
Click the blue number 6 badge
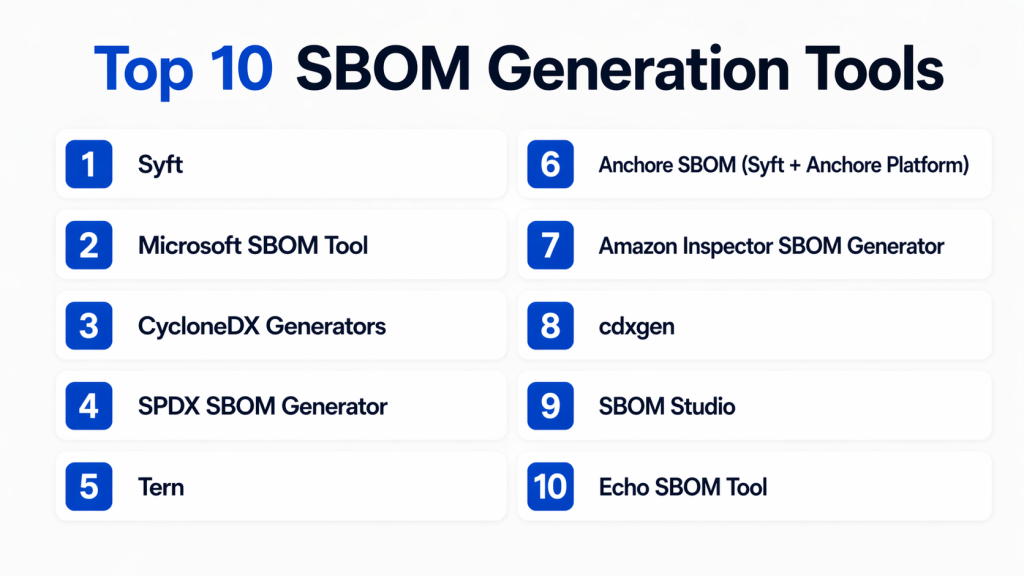point(550,164)
